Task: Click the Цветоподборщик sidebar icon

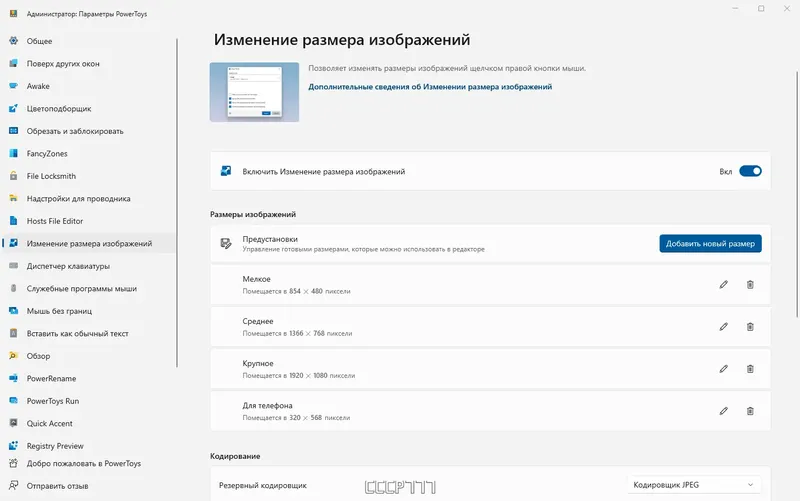Action: click(14, 109)
